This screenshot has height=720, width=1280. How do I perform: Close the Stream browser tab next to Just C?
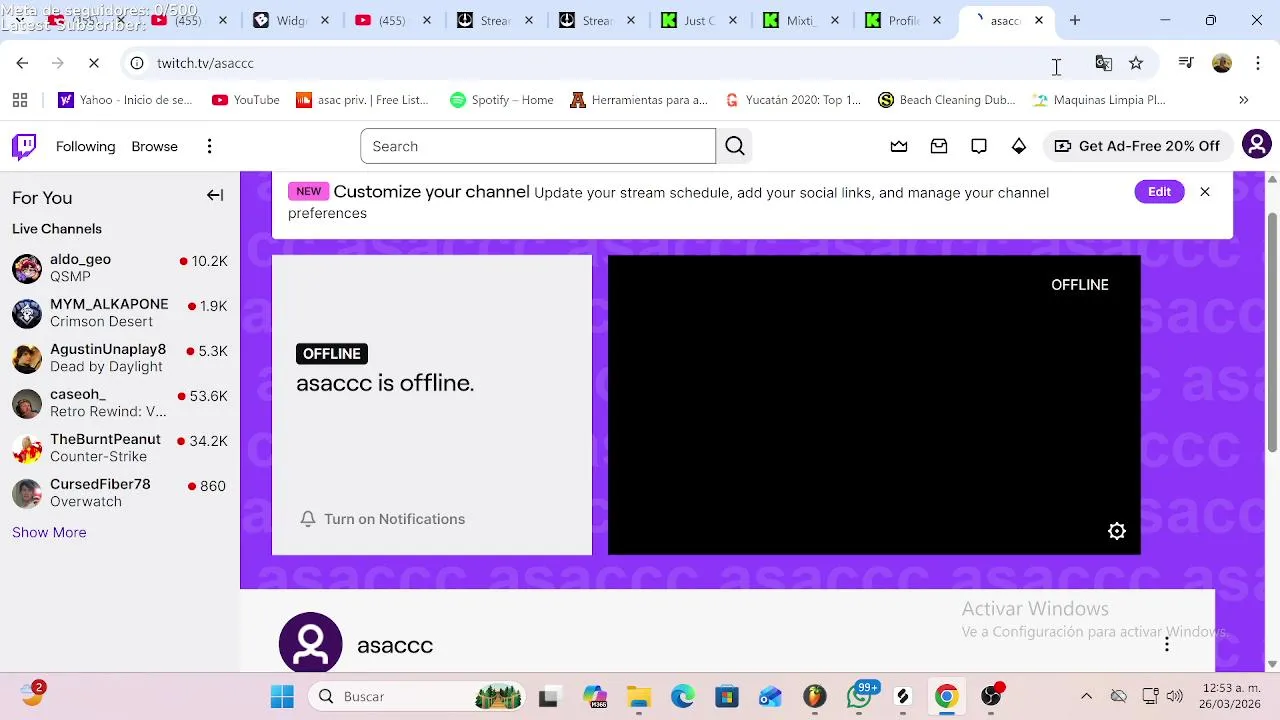click(631, 20)
